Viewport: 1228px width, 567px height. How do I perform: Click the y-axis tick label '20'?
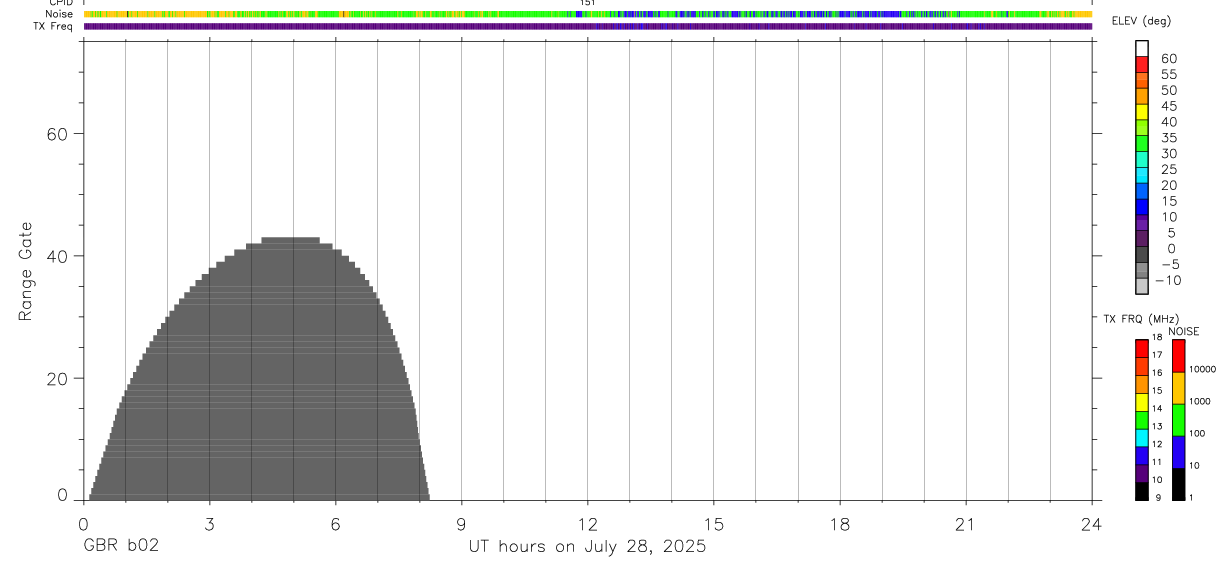(x=57, y=379)
